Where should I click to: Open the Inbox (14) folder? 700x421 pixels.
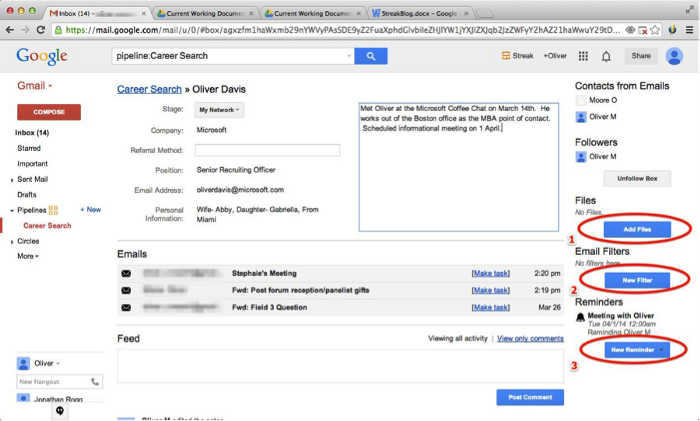click(32, 133)
